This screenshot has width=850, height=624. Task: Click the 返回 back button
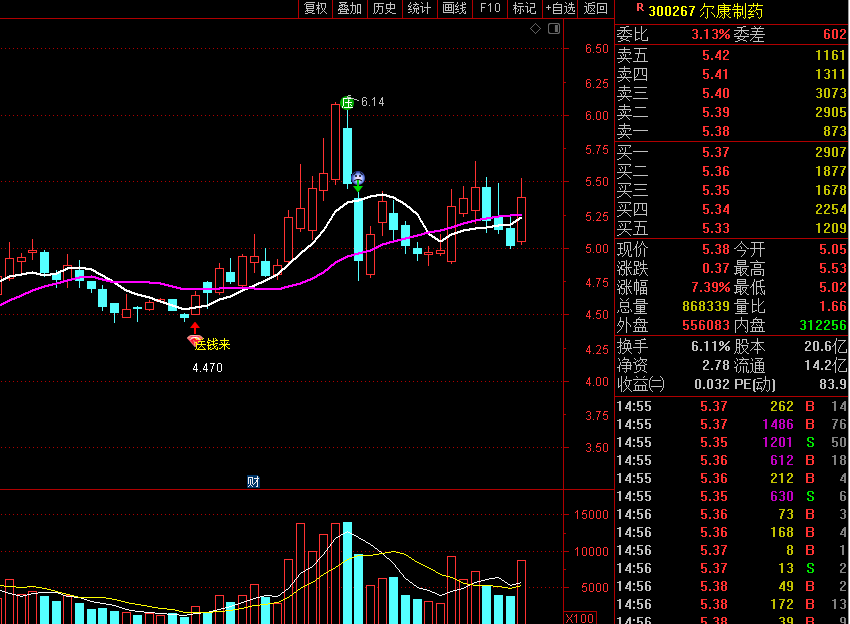tap(596, 8)
